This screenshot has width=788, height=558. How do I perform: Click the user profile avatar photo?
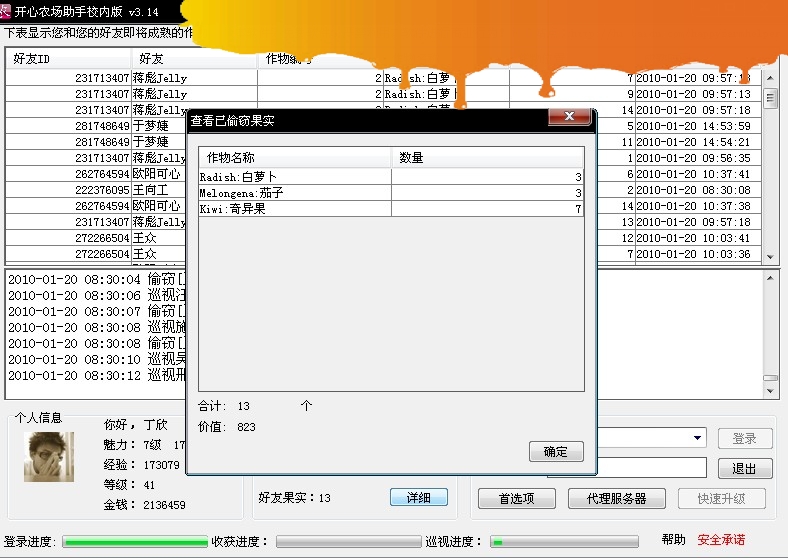click(x=49, y=457)
